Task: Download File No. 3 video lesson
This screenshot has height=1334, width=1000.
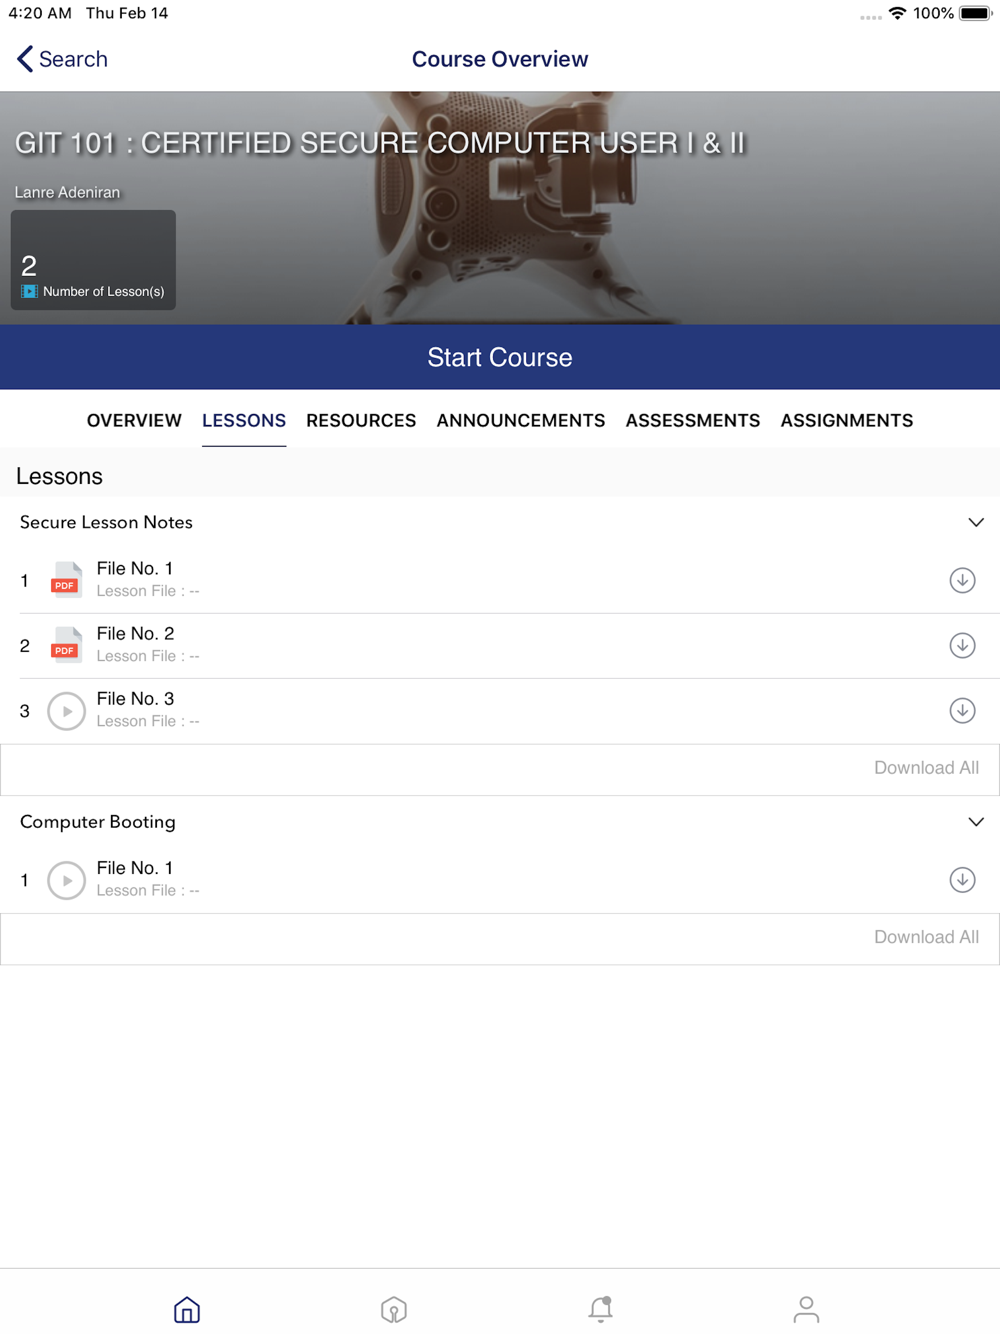Action: coord(962,710)
